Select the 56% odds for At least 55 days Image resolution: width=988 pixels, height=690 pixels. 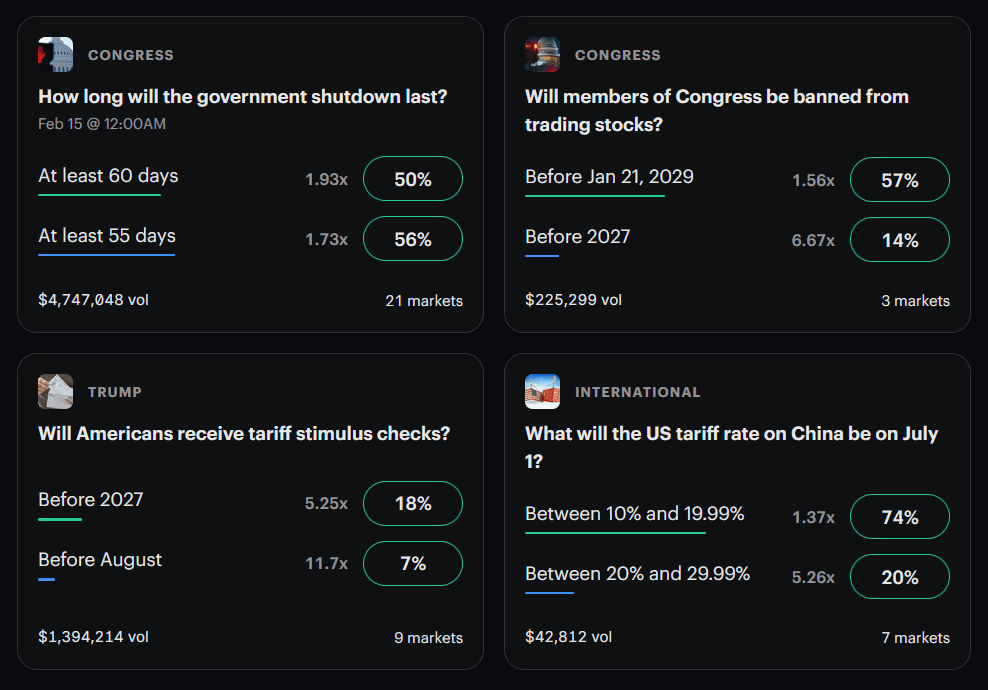pos(412,240)
